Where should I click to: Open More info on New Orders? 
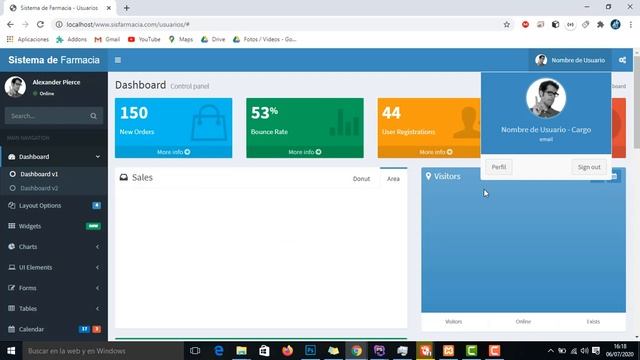pos(173,152)
